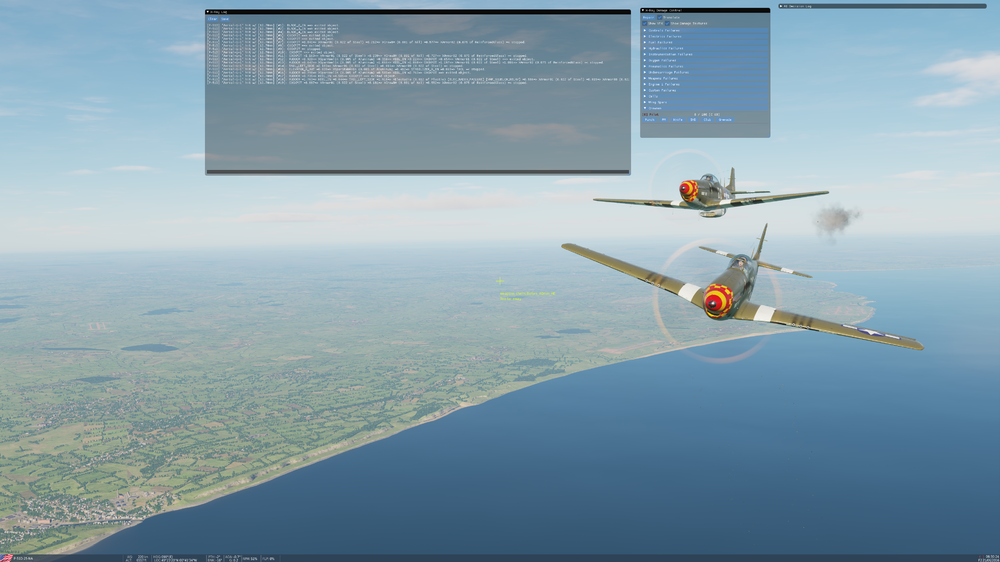Click the horizontal scrollbar of the X-Ray Log
This screenshot has height=562, width=1000.
point(418,172)
